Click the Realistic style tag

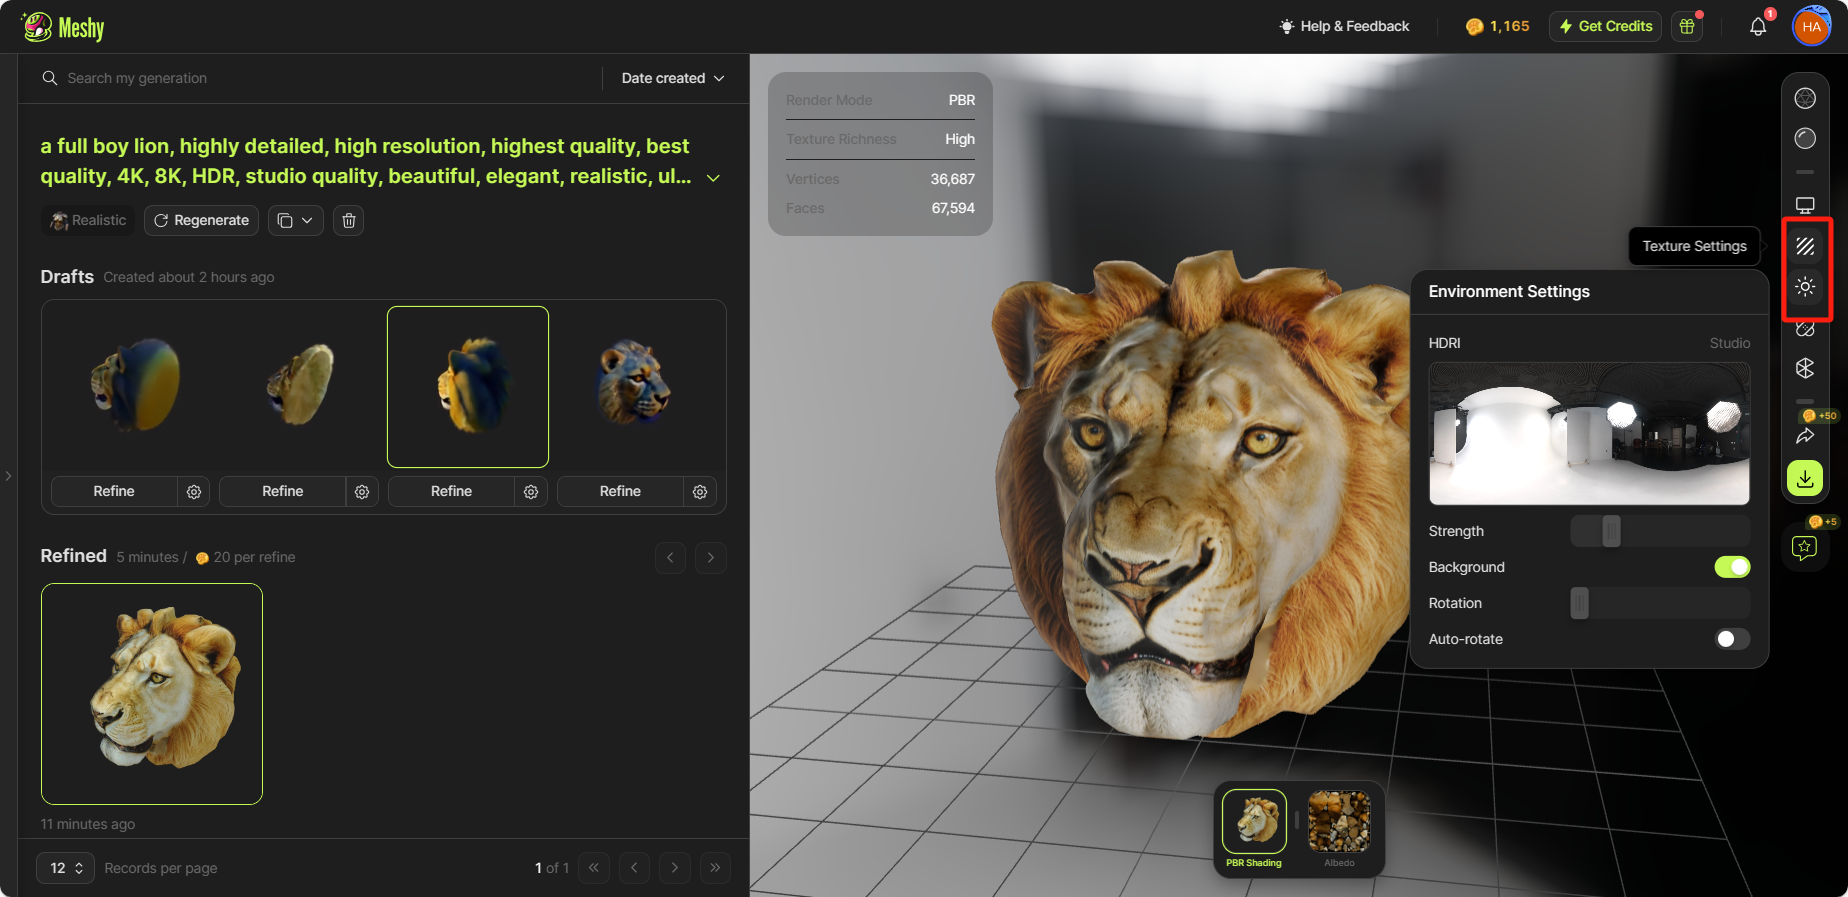(x=88, y=220)
